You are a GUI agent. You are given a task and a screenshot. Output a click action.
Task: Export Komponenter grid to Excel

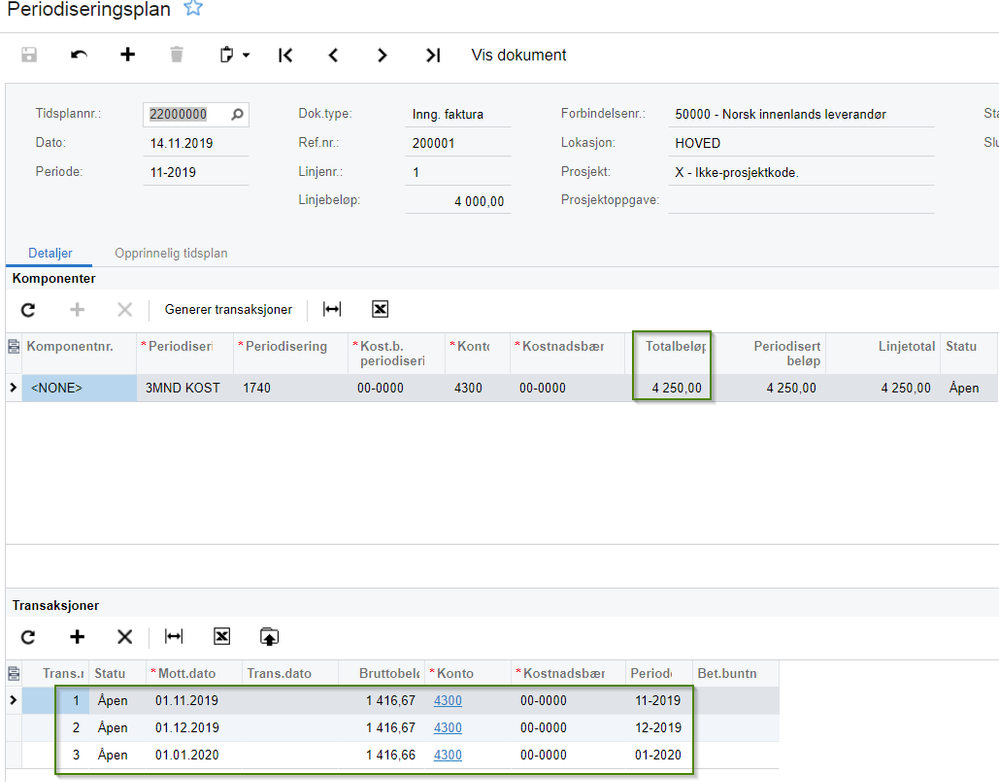[380, 309]
